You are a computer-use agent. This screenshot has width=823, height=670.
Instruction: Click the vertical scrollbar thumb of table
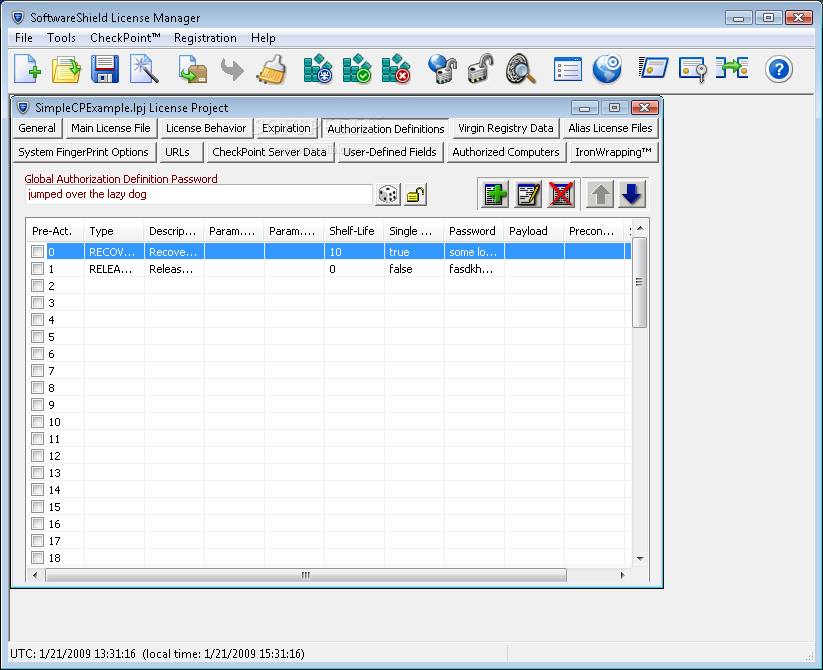[x=639, y=282]
